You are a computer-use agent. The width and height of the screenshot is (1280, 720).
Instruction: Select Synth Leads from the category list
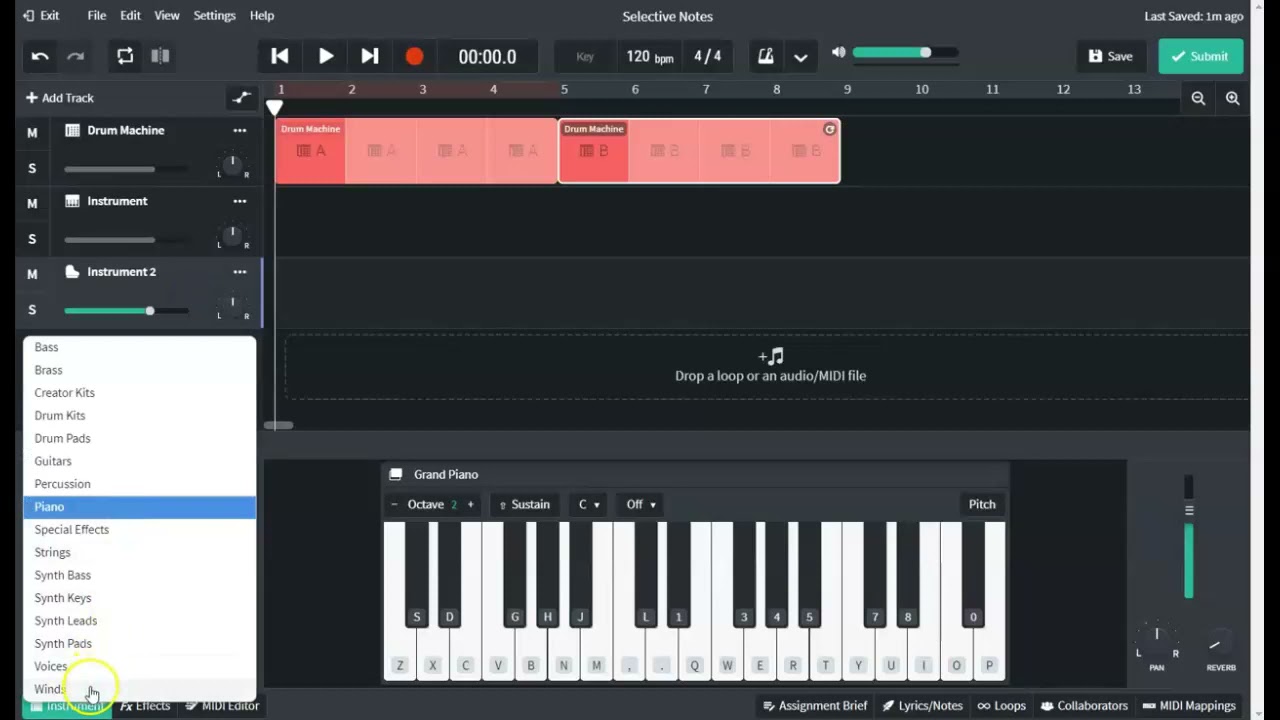(140, 621)
